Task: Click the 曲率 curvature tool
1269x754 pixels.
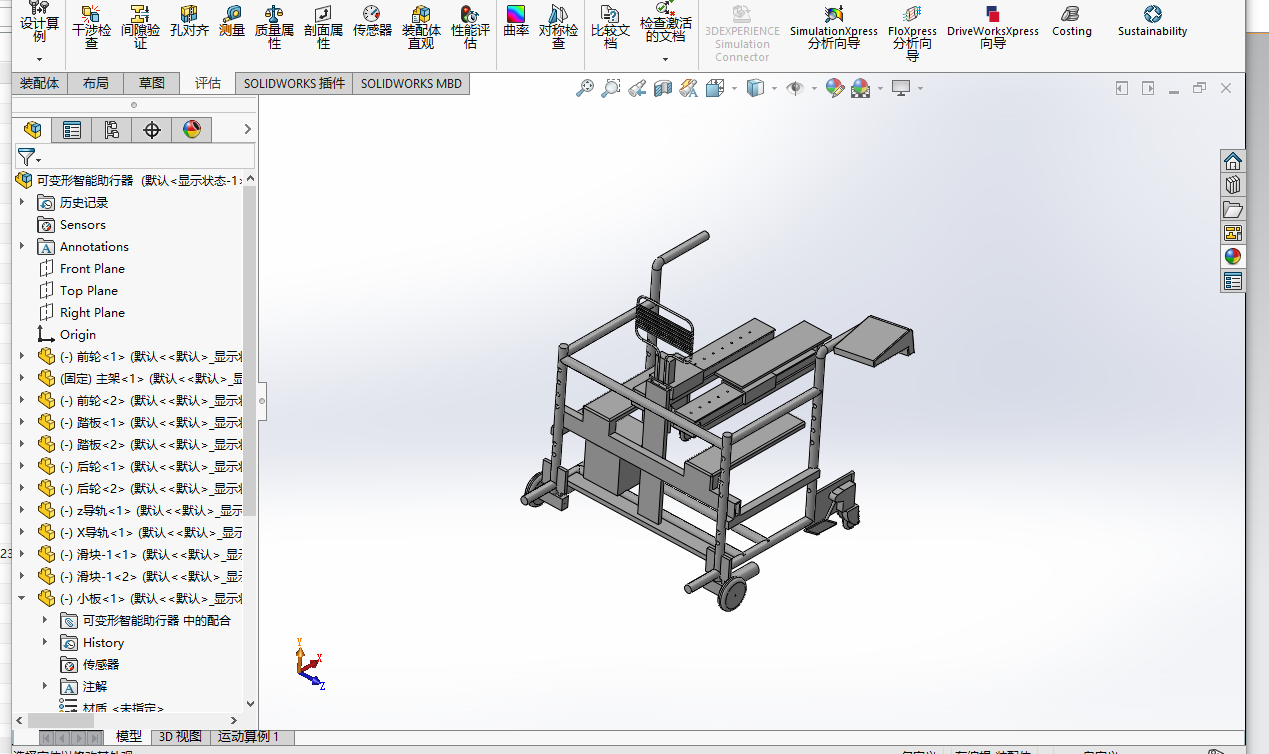Action: pyautogui.click(x=516, y=22)
